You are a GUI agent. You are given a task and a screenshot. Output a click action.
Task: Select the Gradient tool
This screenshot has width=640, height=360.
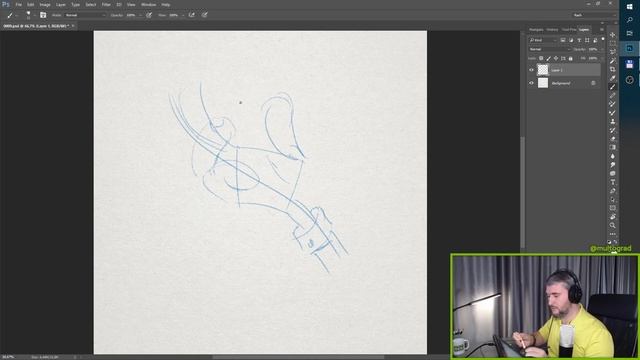pyautogui.click(x=613, y=147)
